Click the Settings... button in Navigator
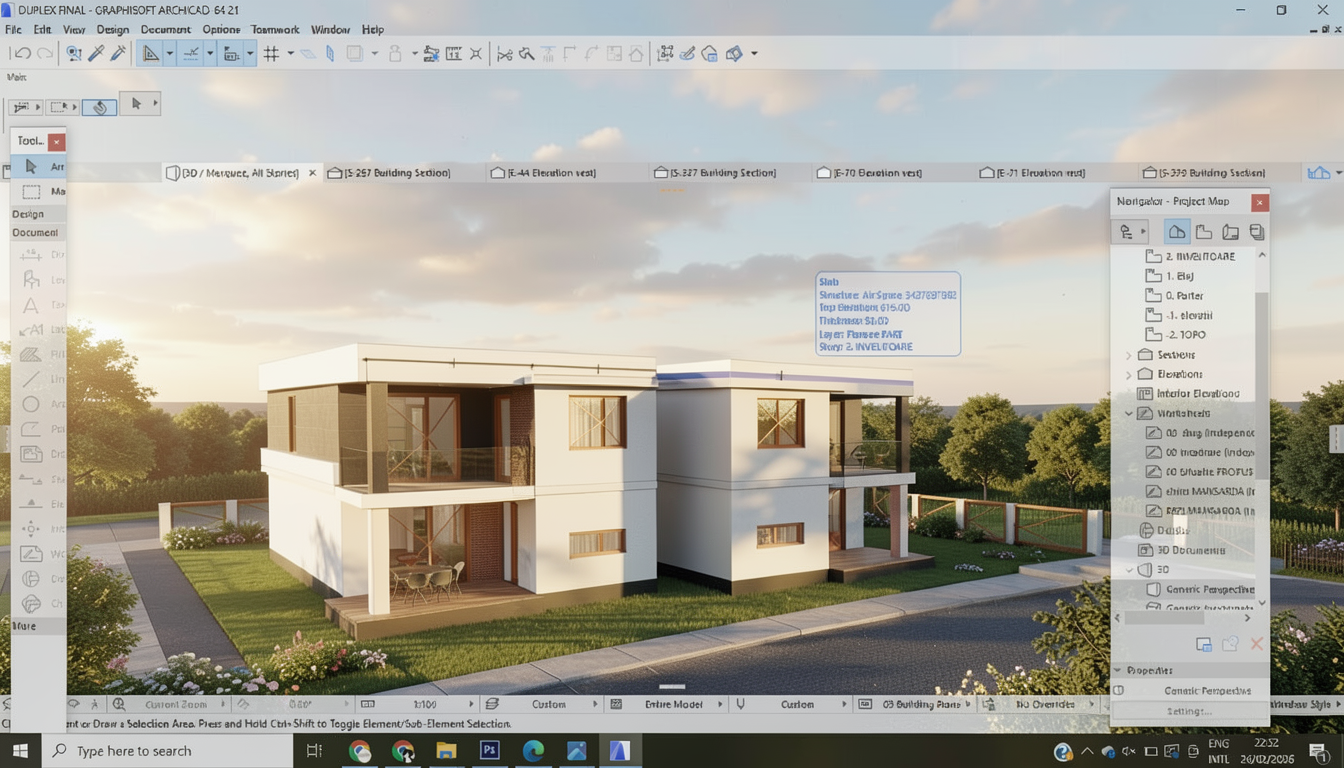 [1189, 711]
